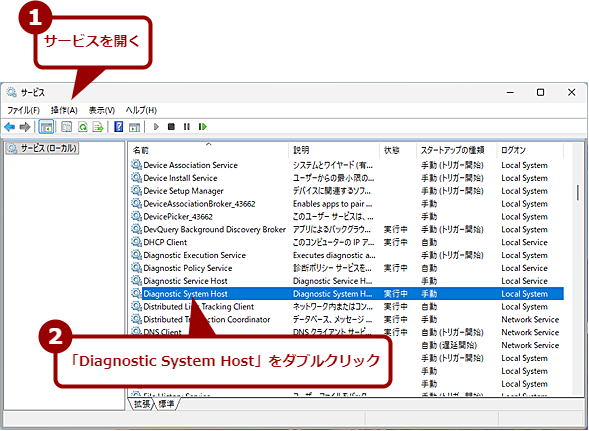Click the Forward arrow toolbar icon
Image resolution: width=589 pixels, height=431 pixels.
point(25,127)
